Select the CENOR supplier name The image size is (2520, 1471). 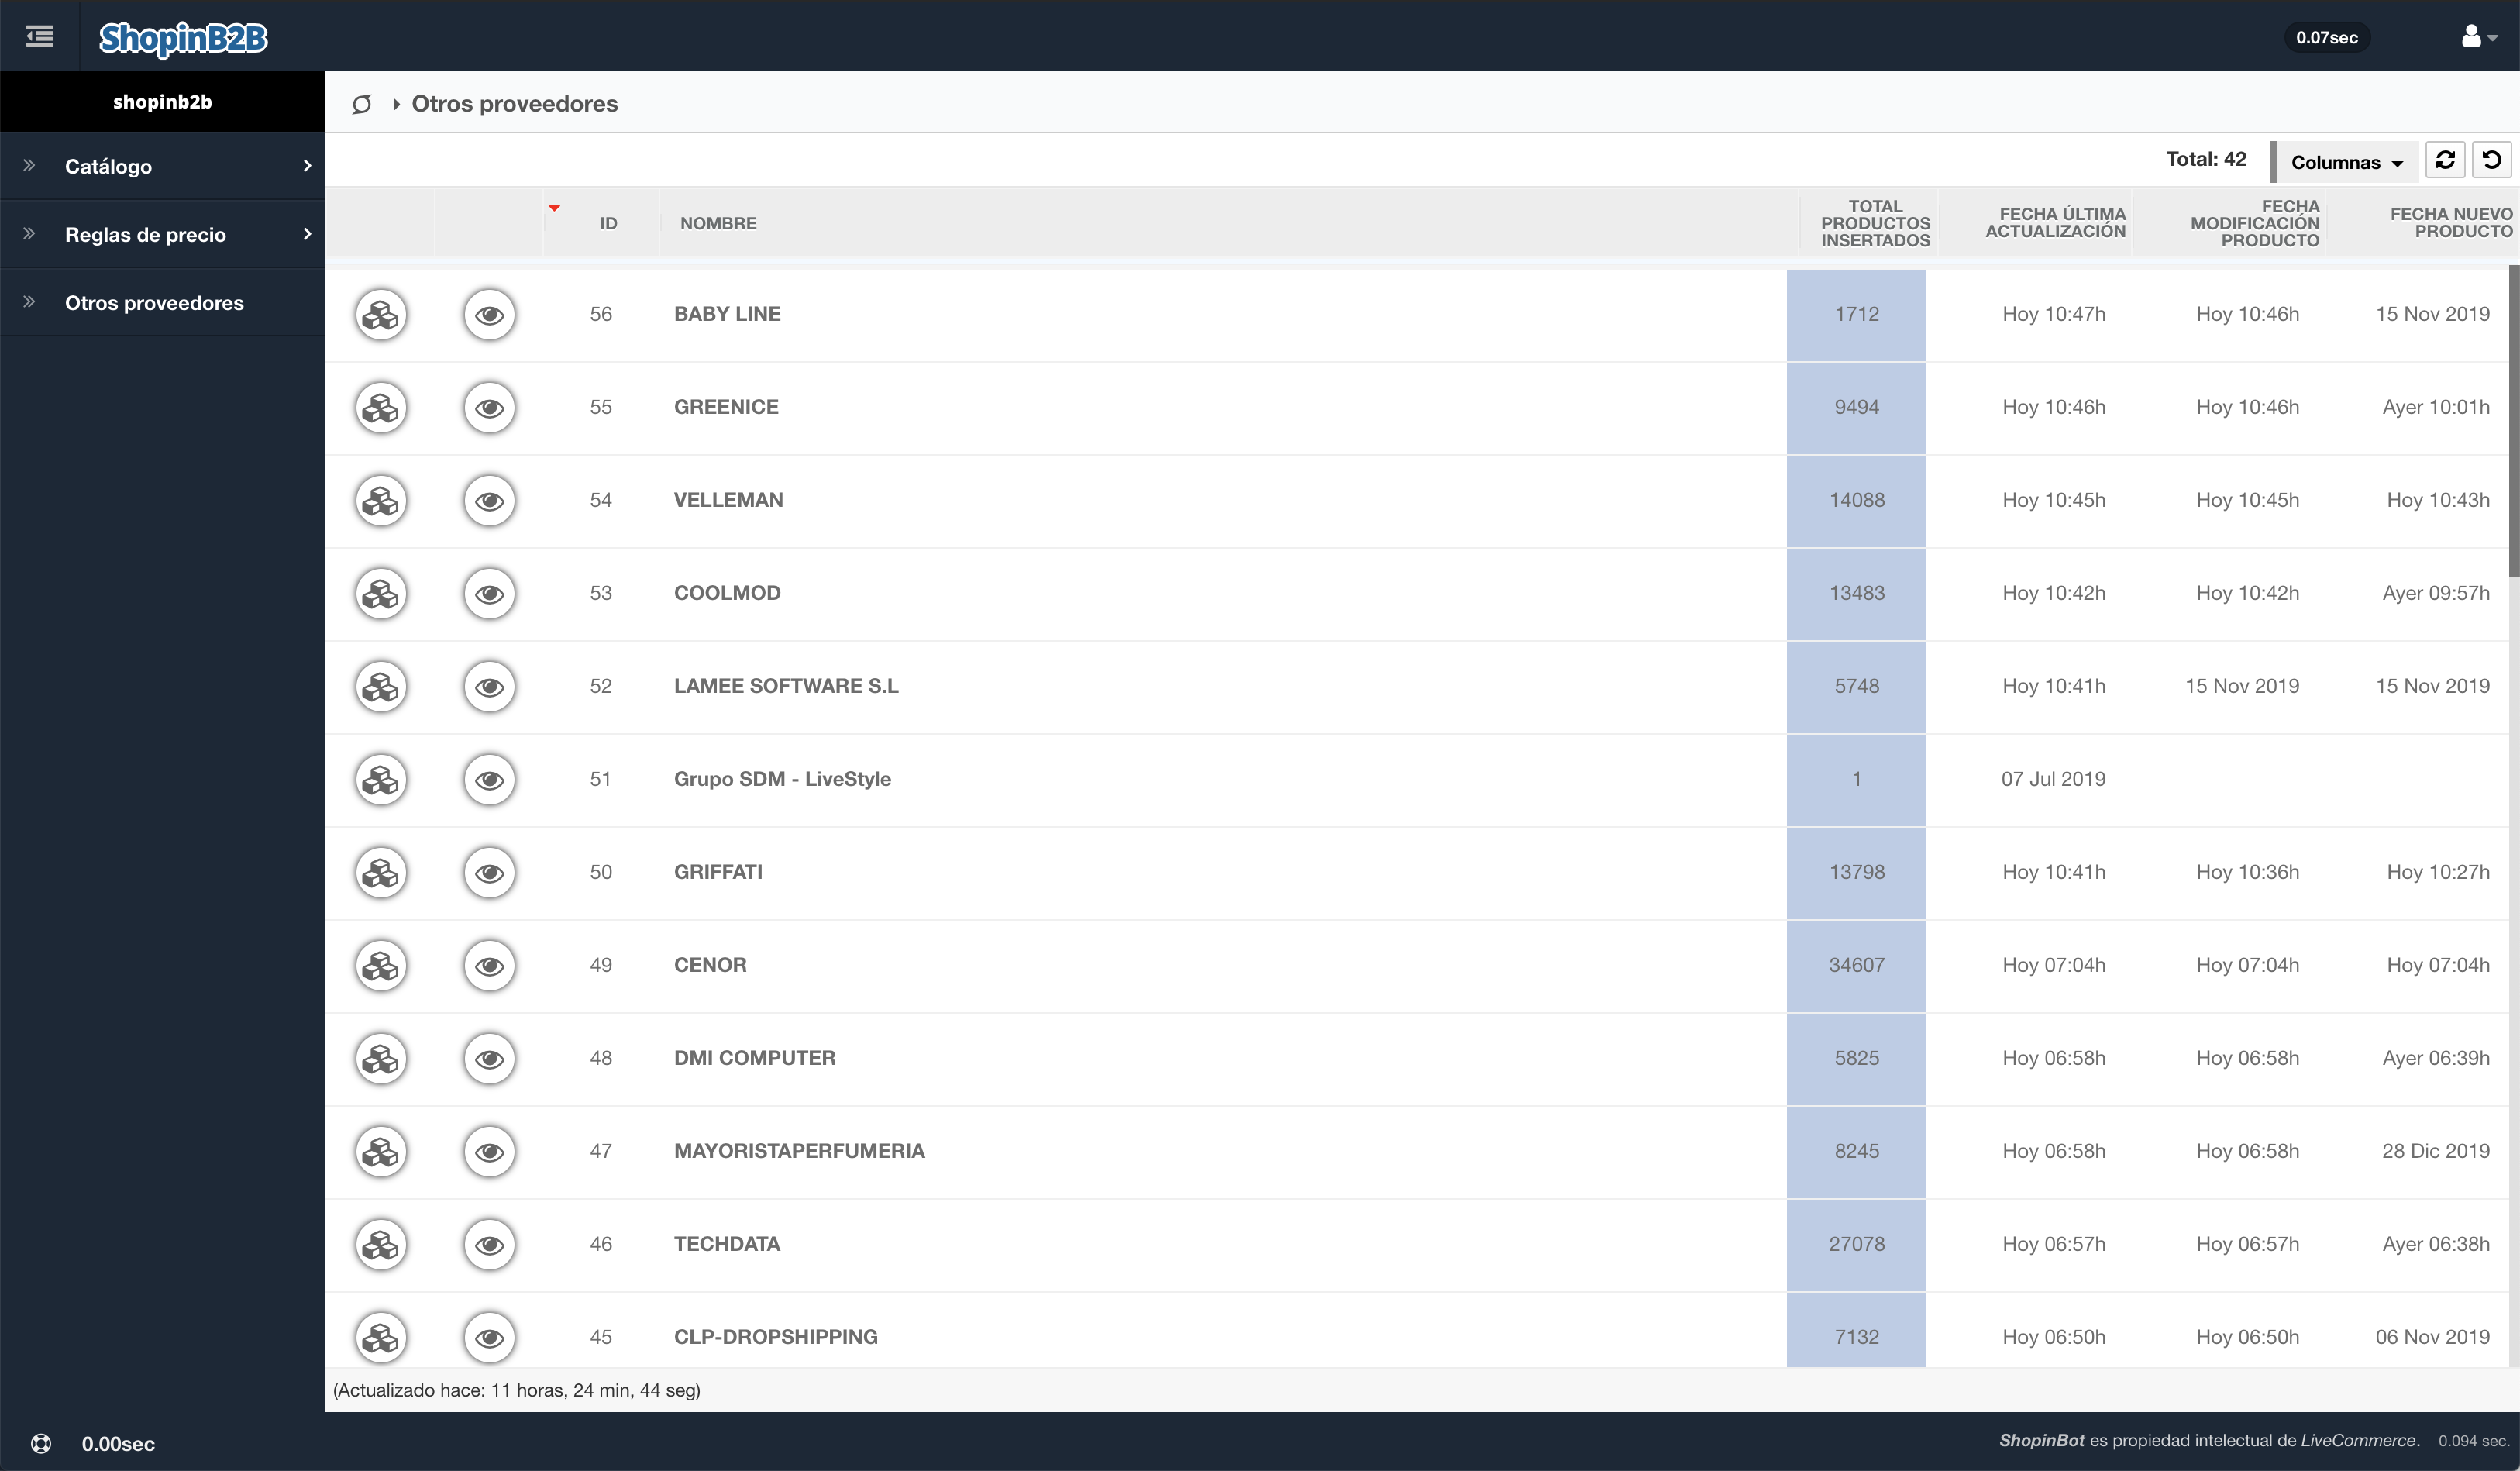click(710, 965)
